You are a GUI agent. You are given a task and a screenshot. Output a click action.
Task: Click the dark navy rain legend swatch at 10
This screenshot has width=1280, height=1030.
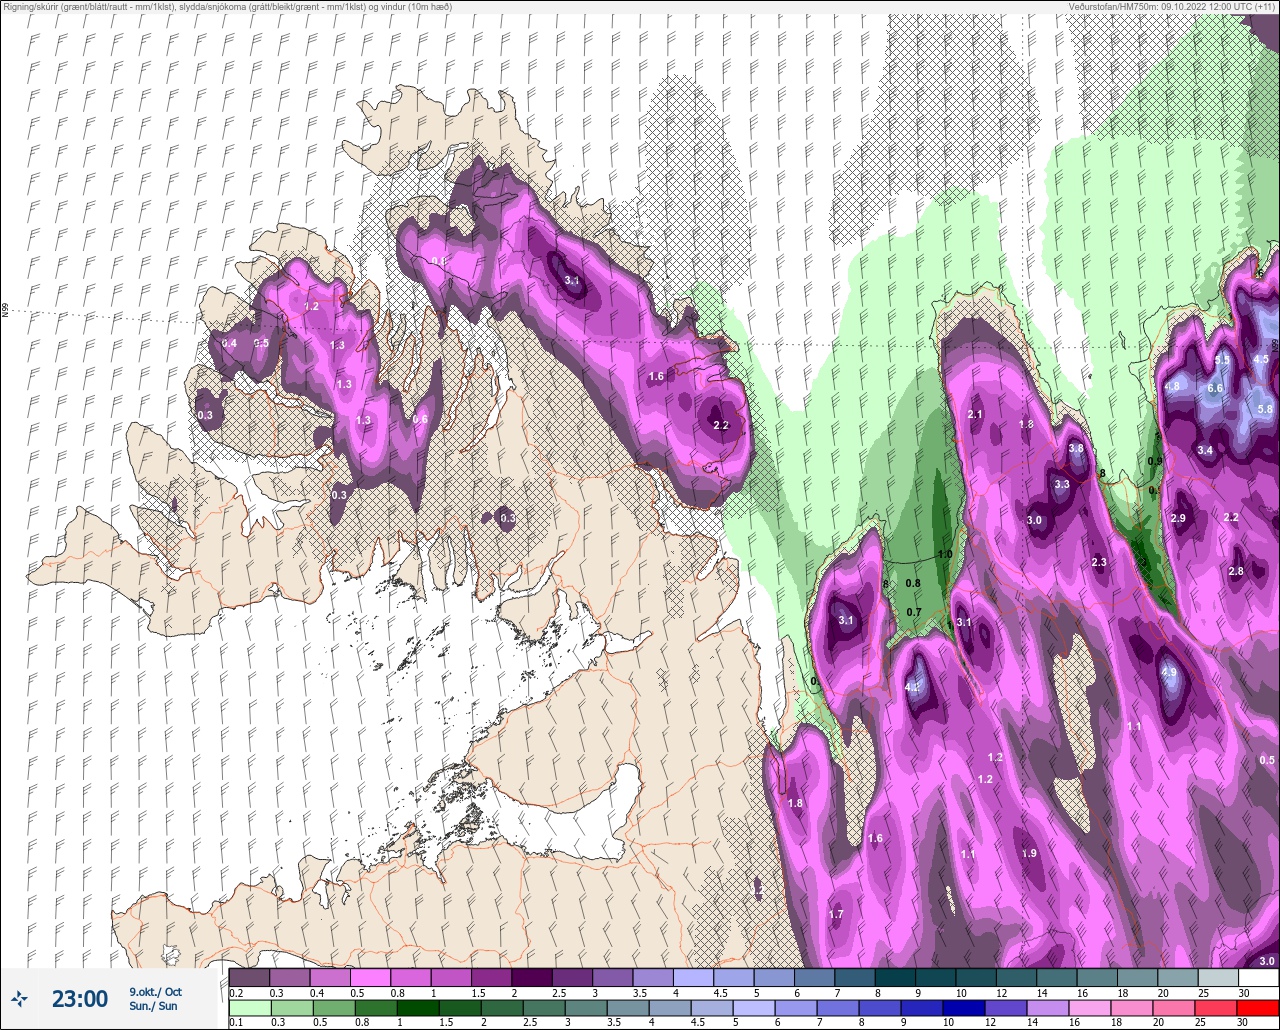tap(964, 1008)
